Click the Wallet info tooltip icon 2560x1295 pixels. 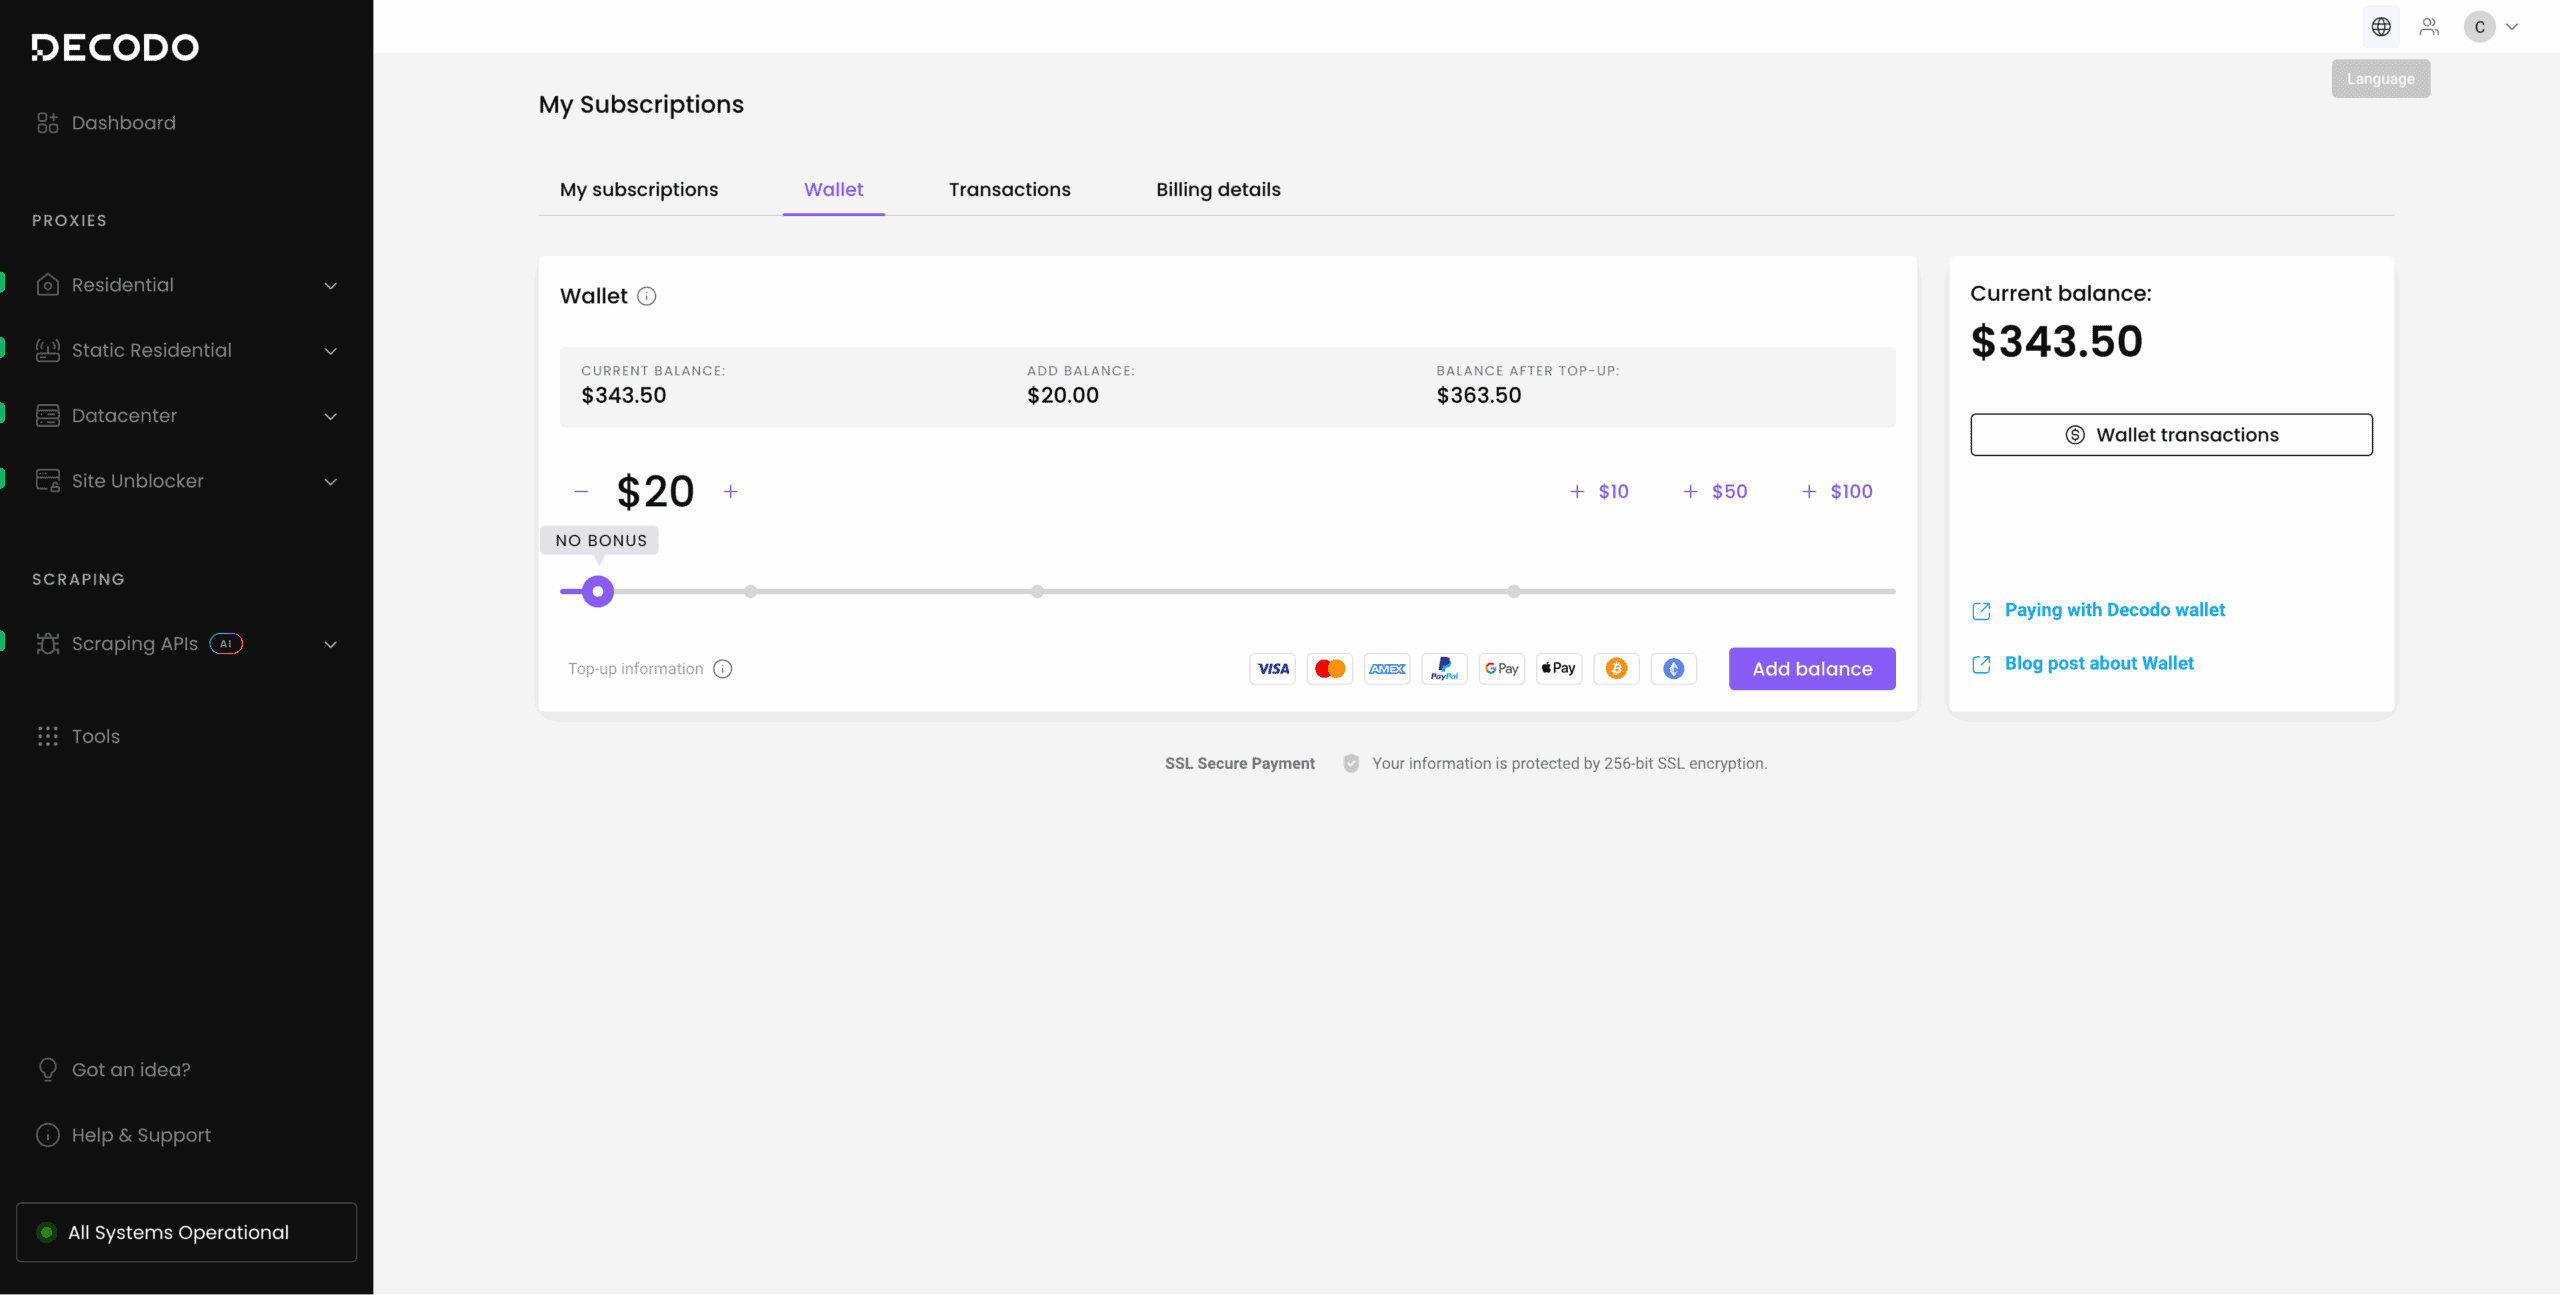click(646, 296)
